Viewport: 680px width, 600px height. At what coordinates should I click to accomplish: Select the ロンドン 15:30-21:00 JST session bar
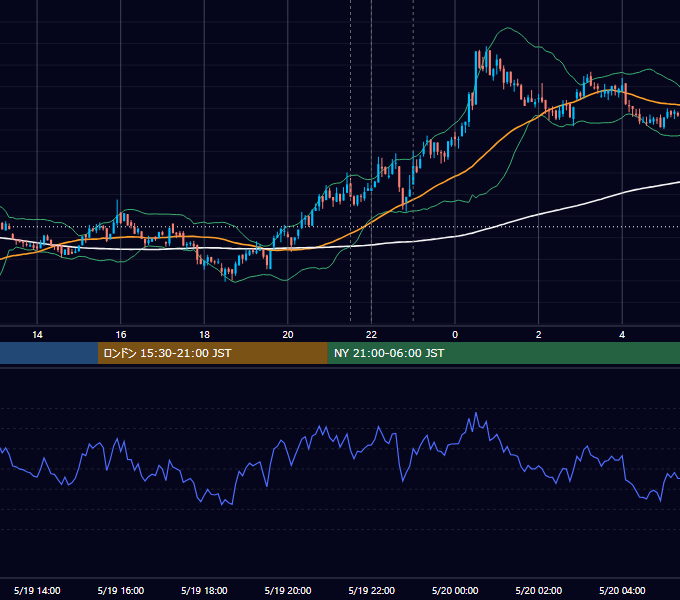[212, 353]
